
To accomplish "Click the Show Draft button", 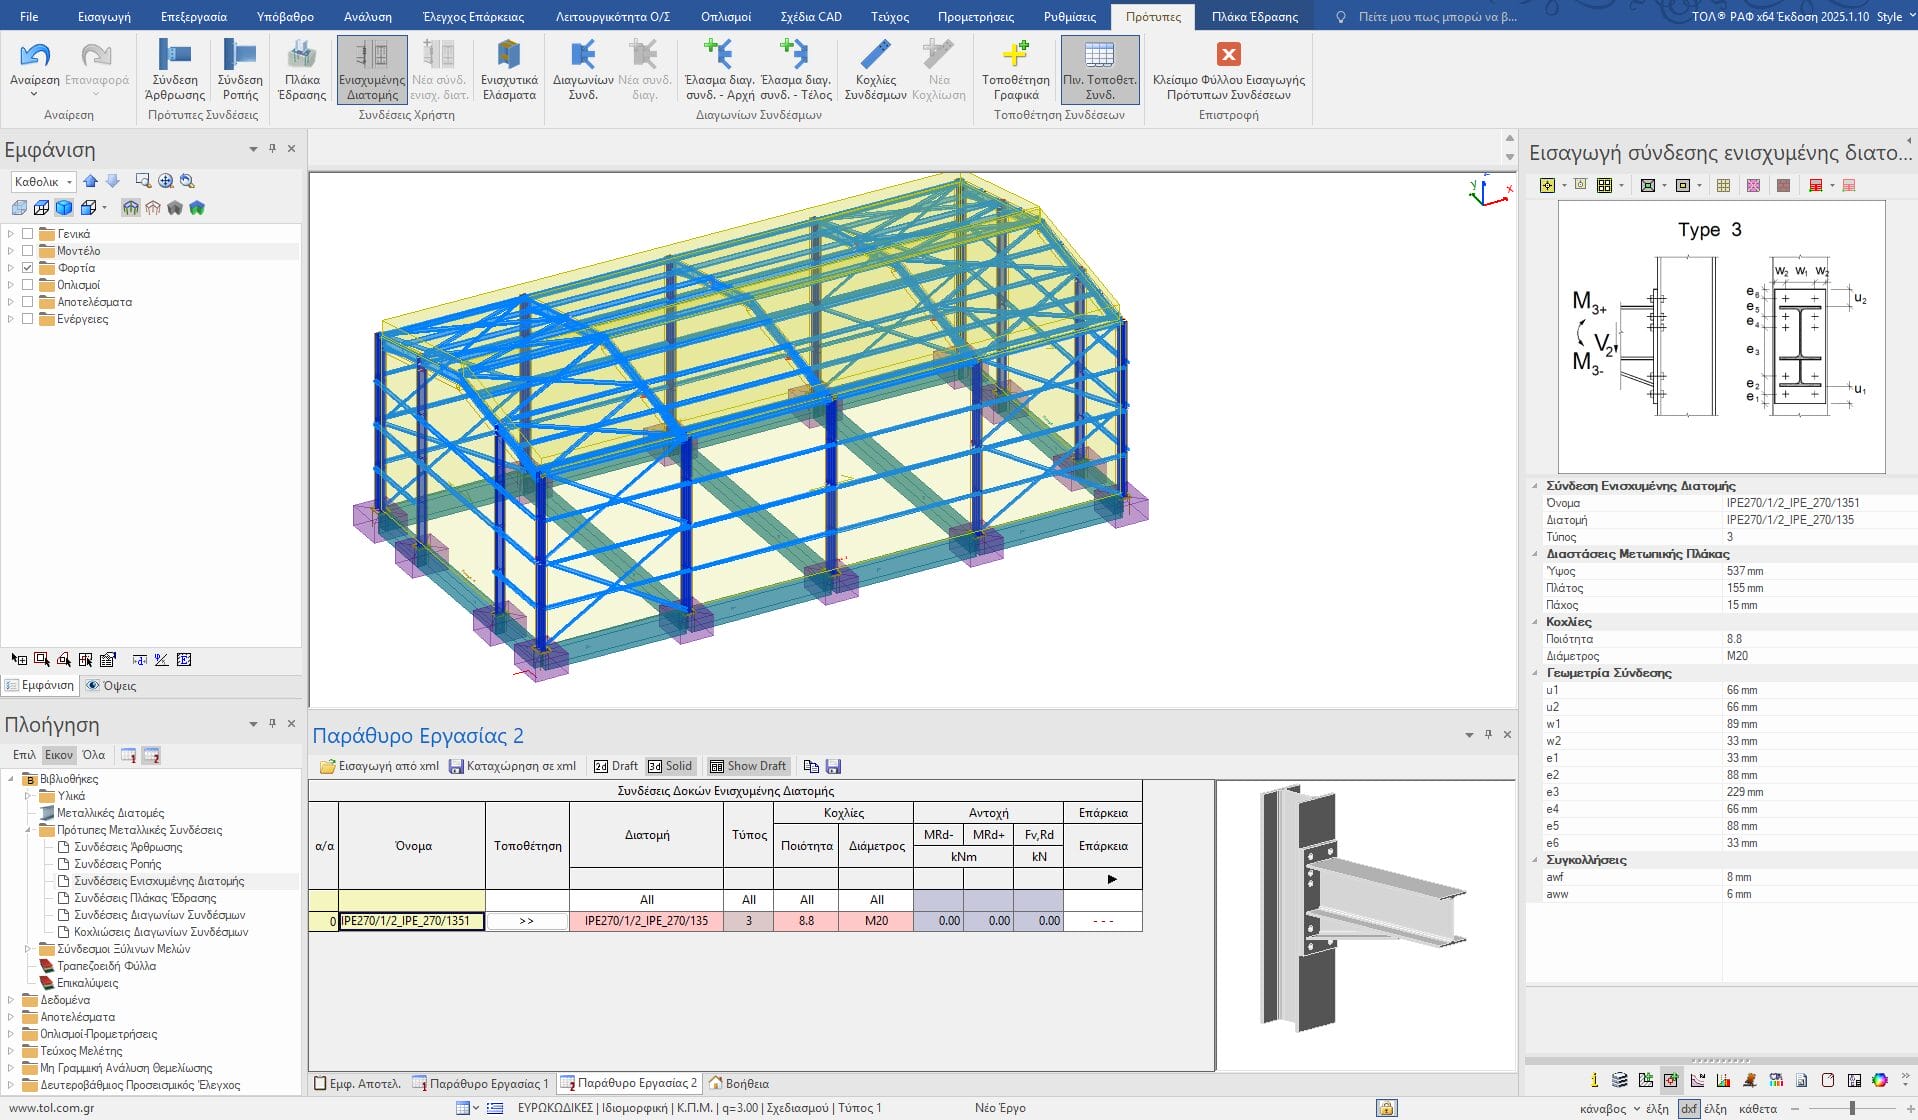I will (x=748, y=767).
